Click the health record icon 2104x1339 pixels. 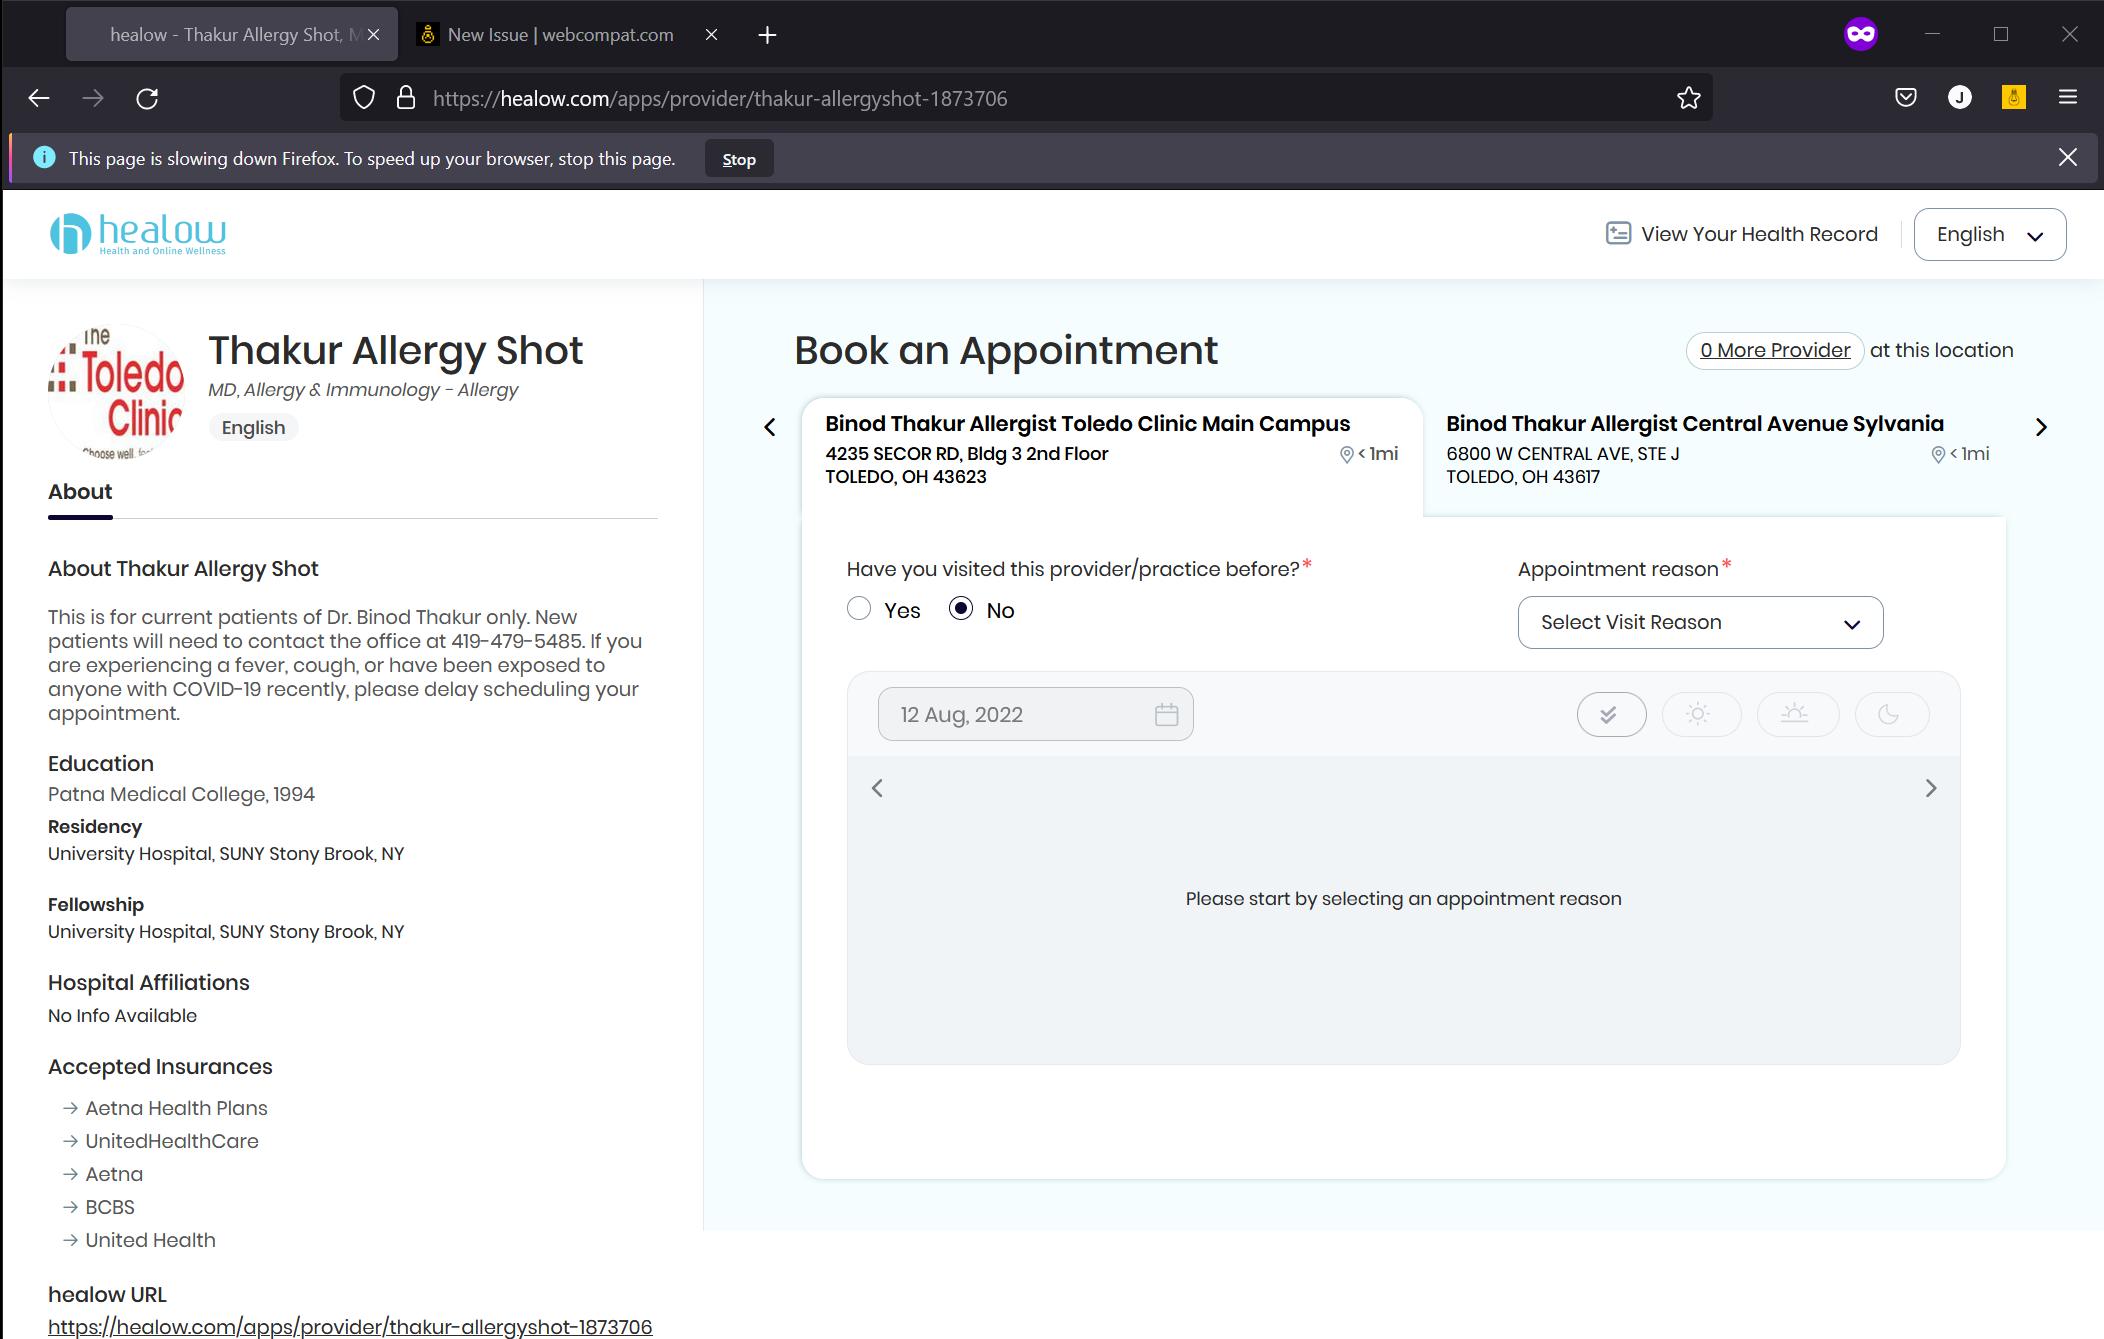[x=1618, y=233]
